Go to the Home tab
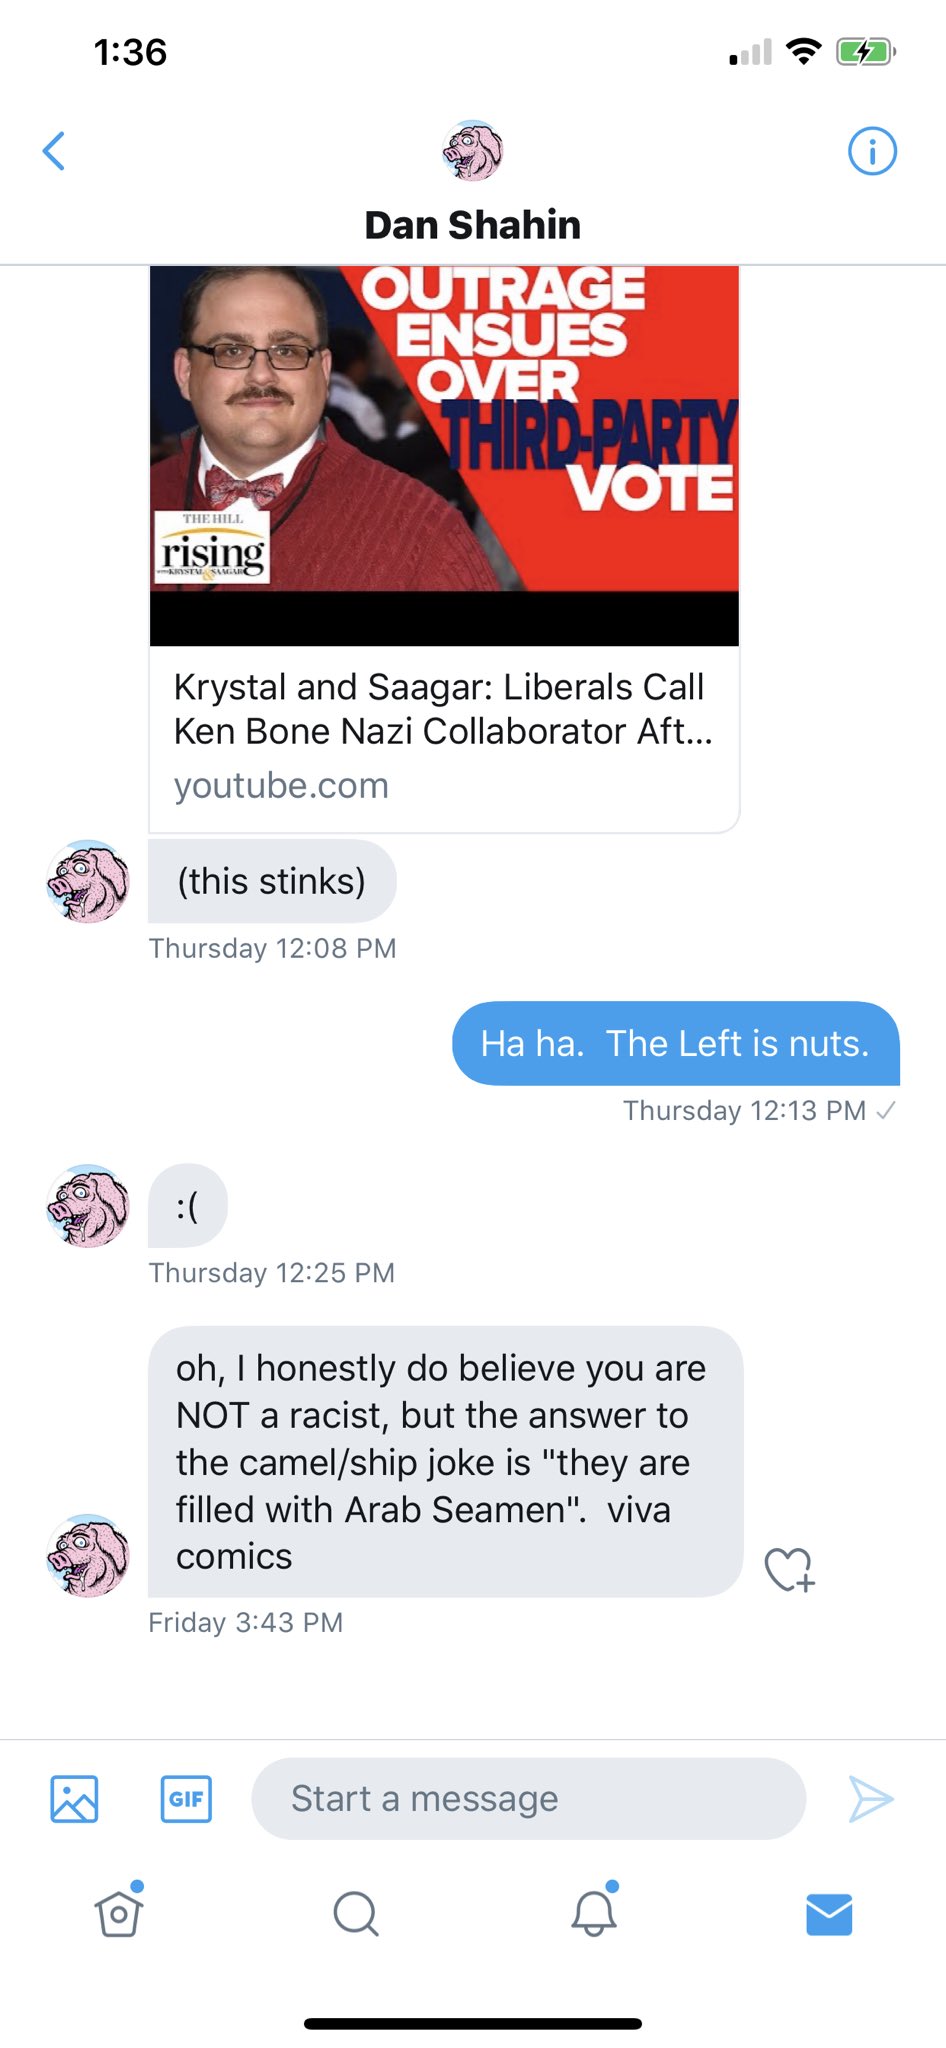This screenshot has width=946, height=2048. 119,1911
